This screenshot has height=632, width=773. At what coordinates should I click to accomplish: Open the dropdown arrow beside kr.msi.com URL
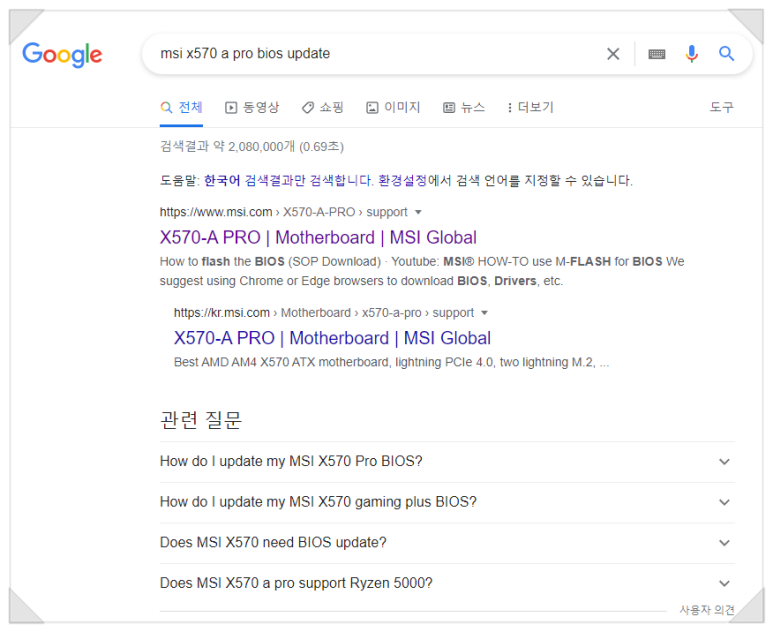[x=485, y=313]
